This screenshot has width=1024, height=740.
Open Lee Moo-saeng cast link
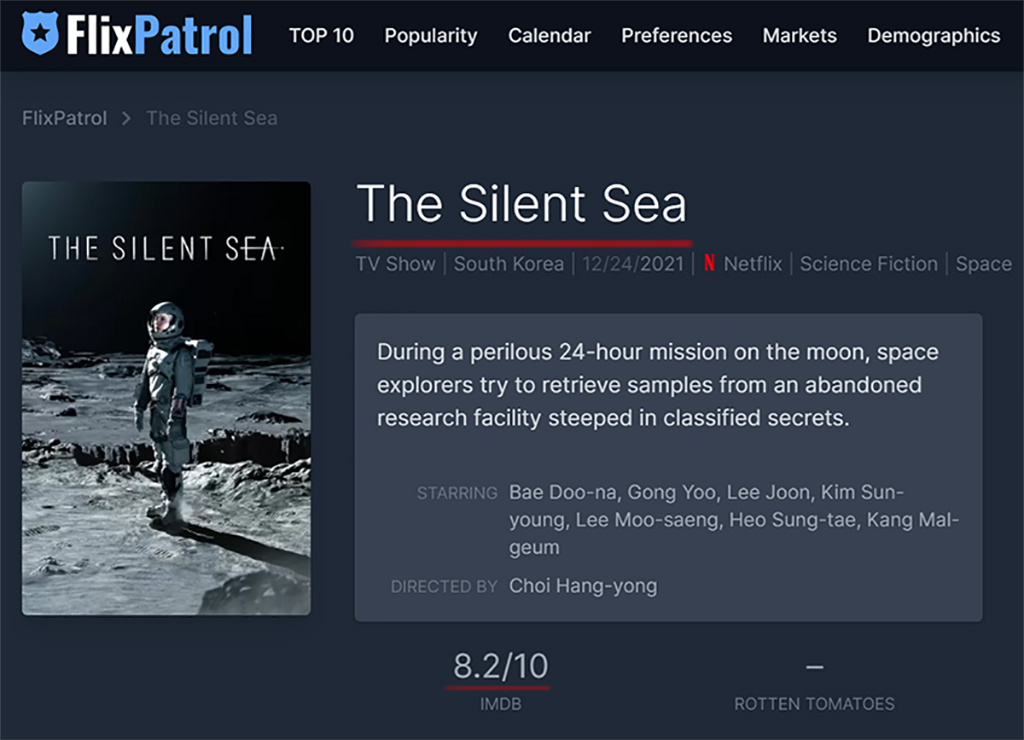pos(647,520)
